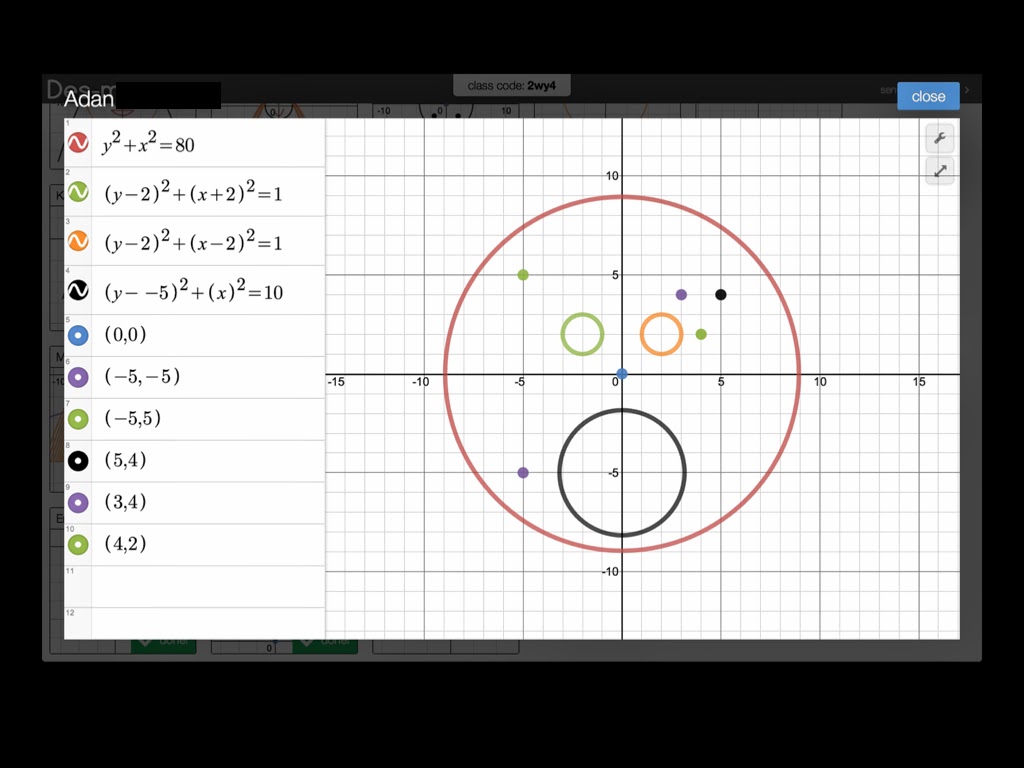
Task: Click the green circle icon beside (y−2)²+(x+2)²=1
Action: (x=78, y=192)
